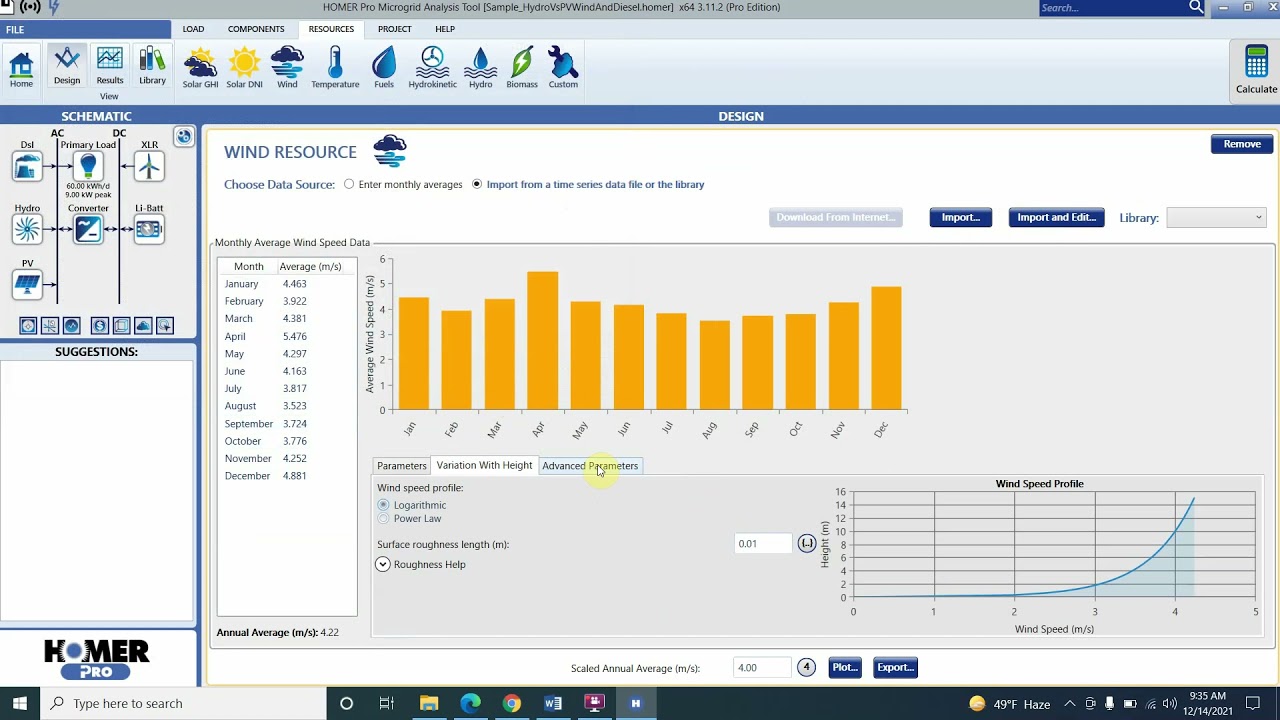Screen dimensions: 1280x720
Task: Open the Library view
Action: pos(152,67)
